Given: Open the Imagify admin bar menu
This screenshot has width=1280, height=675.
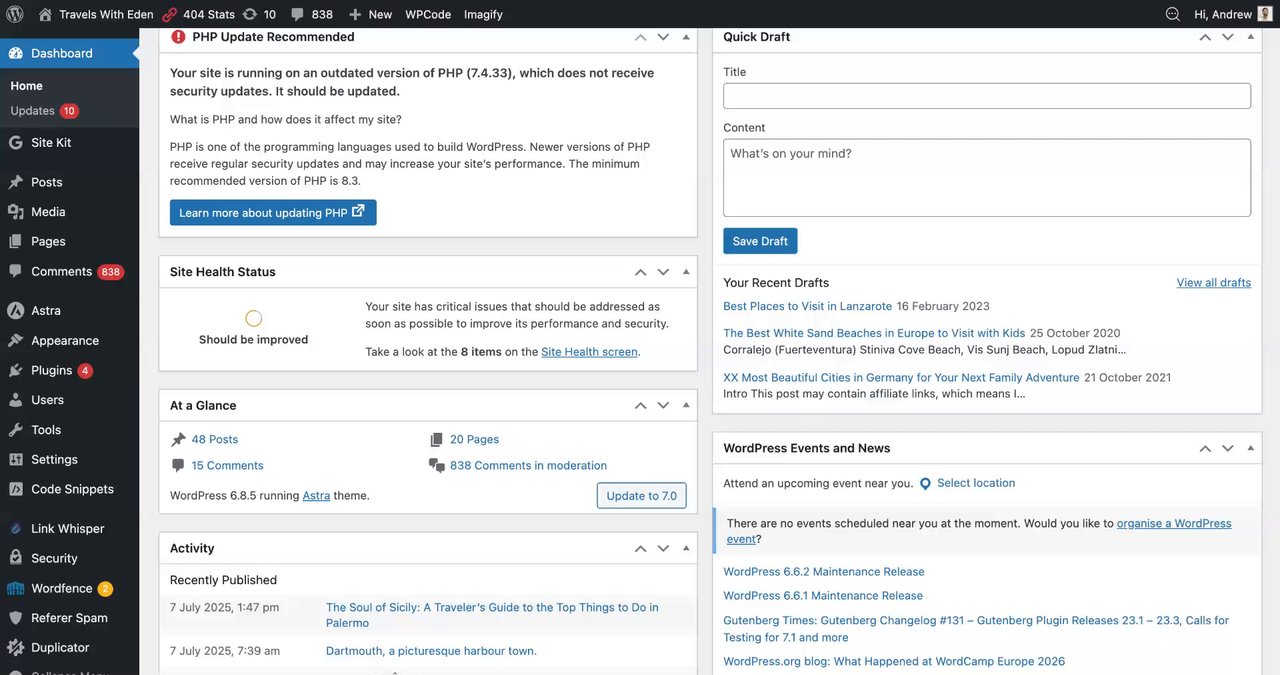Looking at the screenshot, I should tap(484, 14).
